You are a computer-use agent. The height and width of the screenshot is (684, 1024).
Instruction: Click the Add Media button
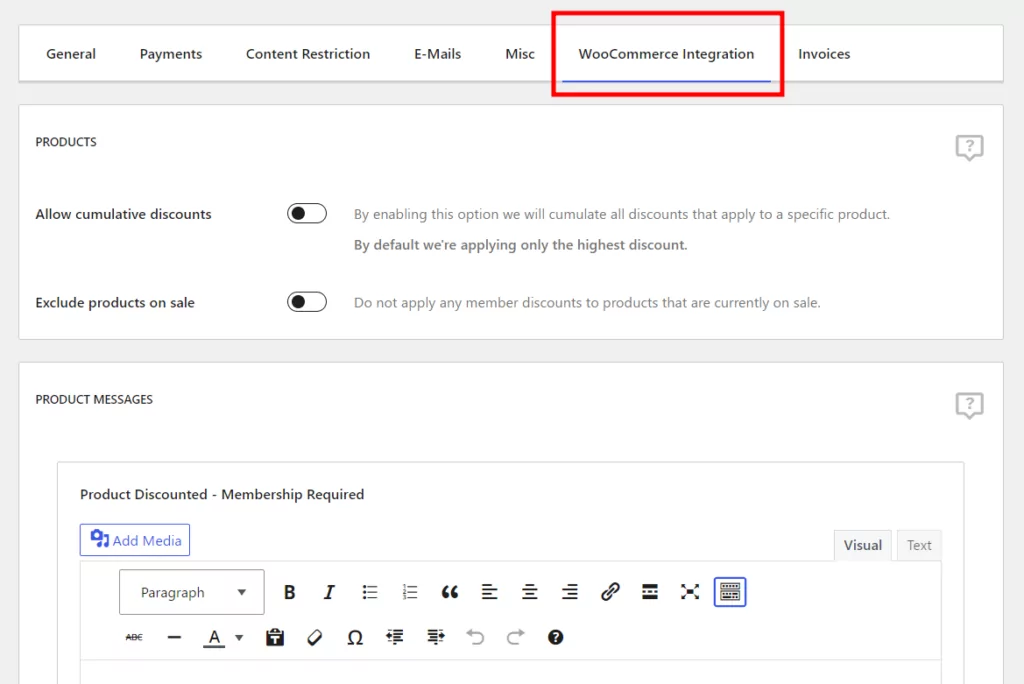tap(135, 540)
